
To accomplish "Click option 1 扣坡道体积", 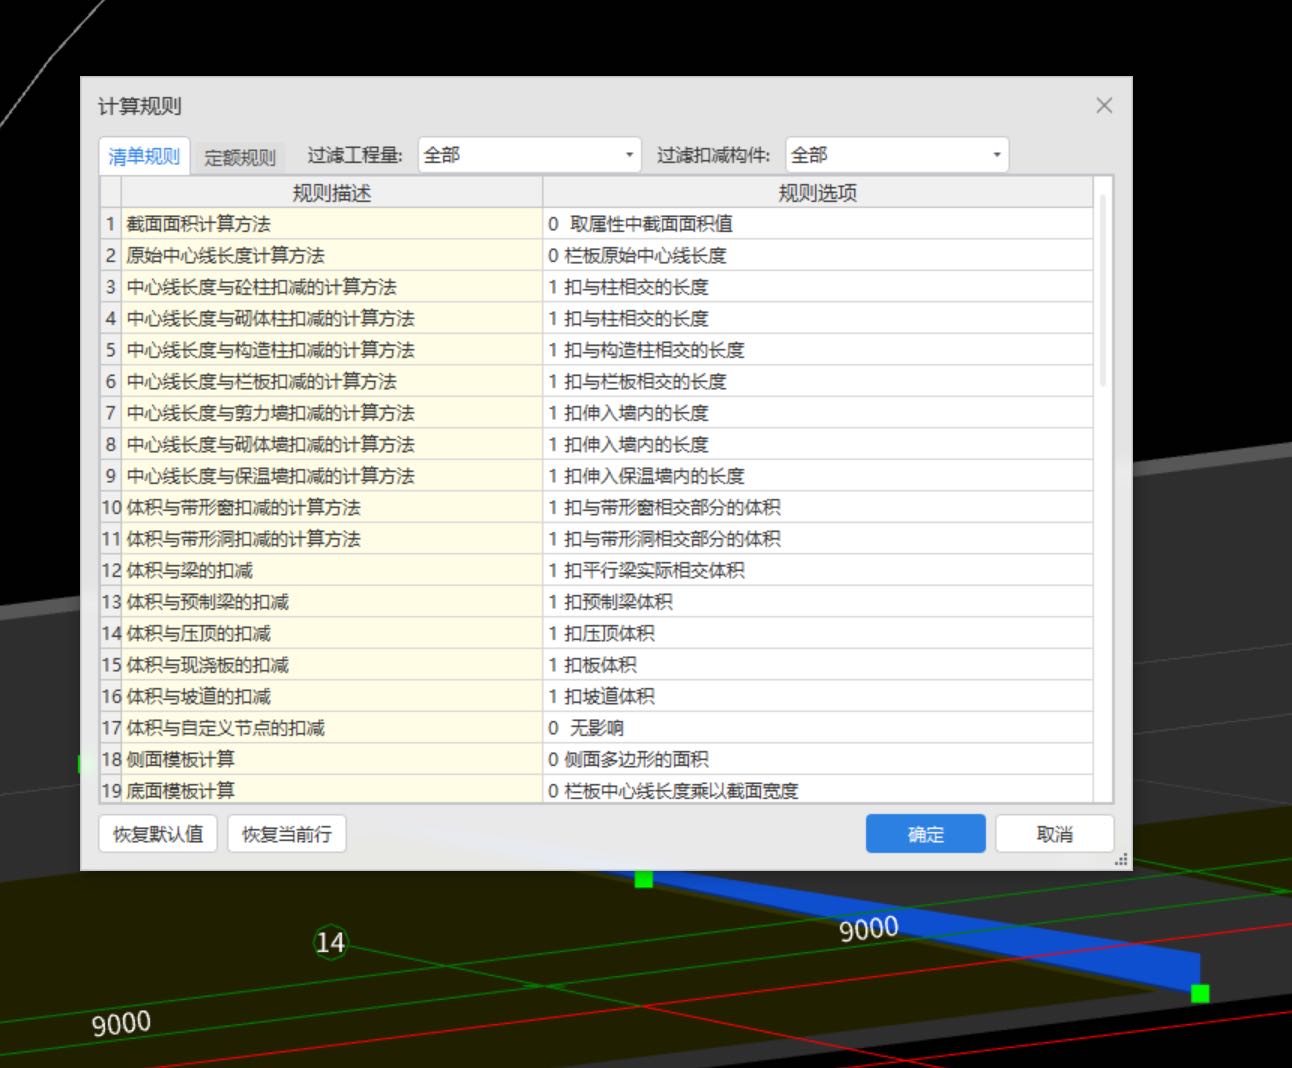I will (818, 696).
